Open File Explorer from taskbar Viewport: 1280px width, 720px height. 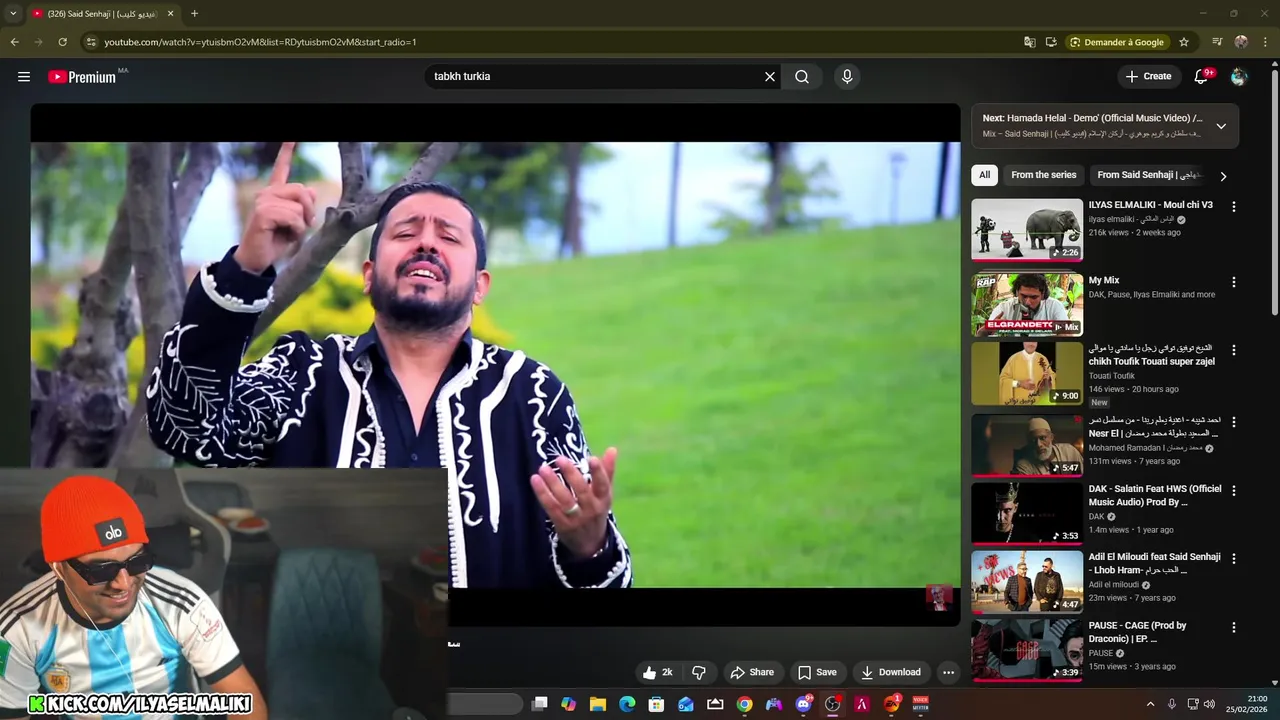(598, 704)
